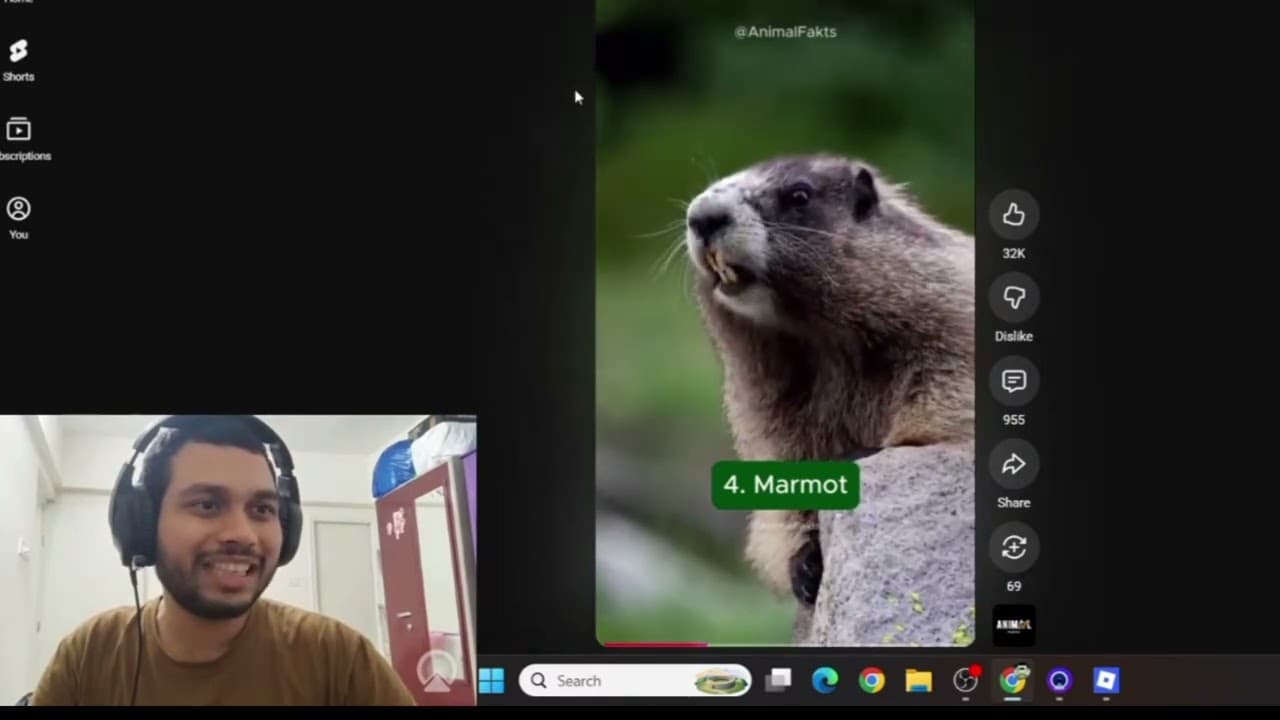Screen dimensions: 1280x720
Task: Open the Animal channel sound thumbnail
Action: point(1013,625)
